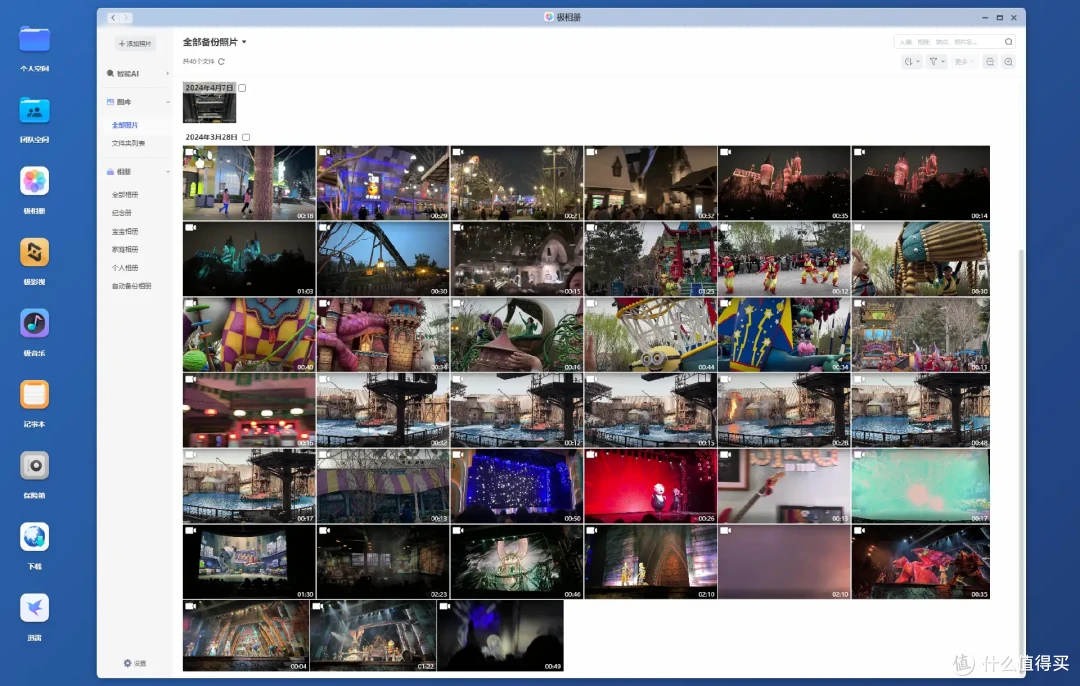Open settings via the sidebar gear icon
This screenshot has width=1080, height=686.
tap(127, 663)
